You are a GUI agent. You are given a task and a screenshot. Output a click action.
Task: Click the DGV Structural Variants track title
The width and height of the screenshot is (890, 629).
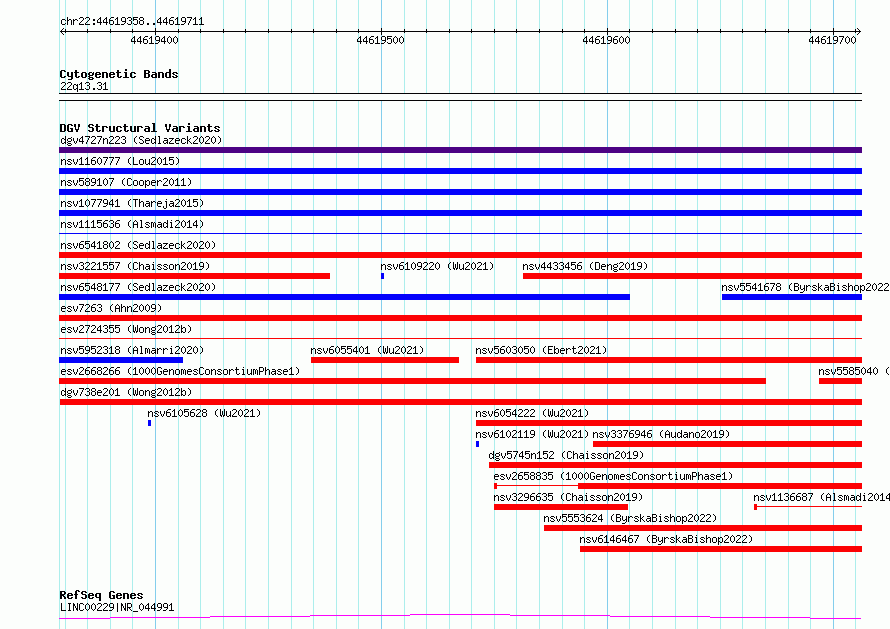click(x=140, y=128)
